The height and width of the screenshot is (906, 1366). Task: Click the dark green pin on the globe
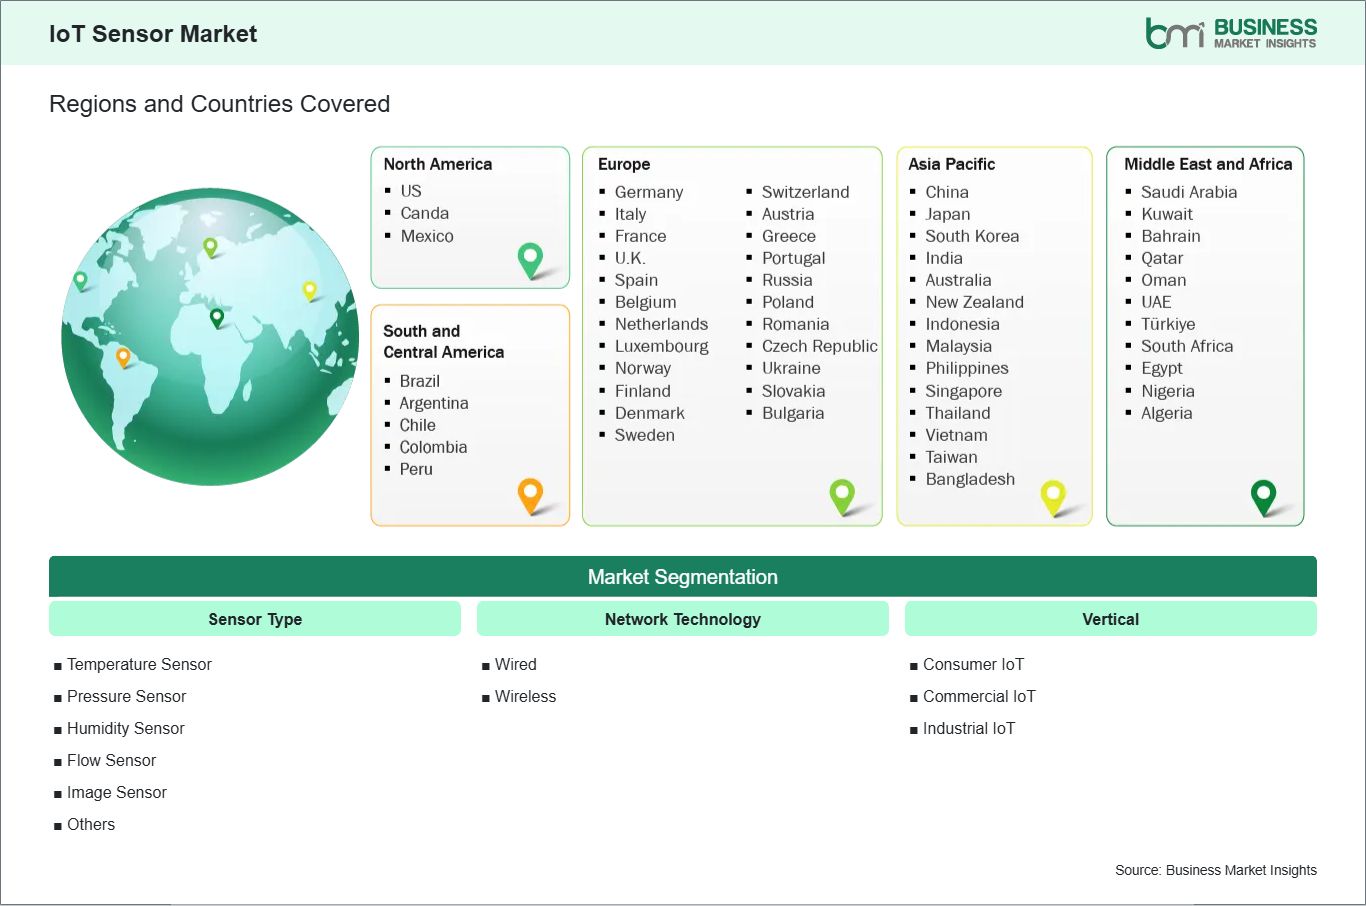click(x=217, y=318)
